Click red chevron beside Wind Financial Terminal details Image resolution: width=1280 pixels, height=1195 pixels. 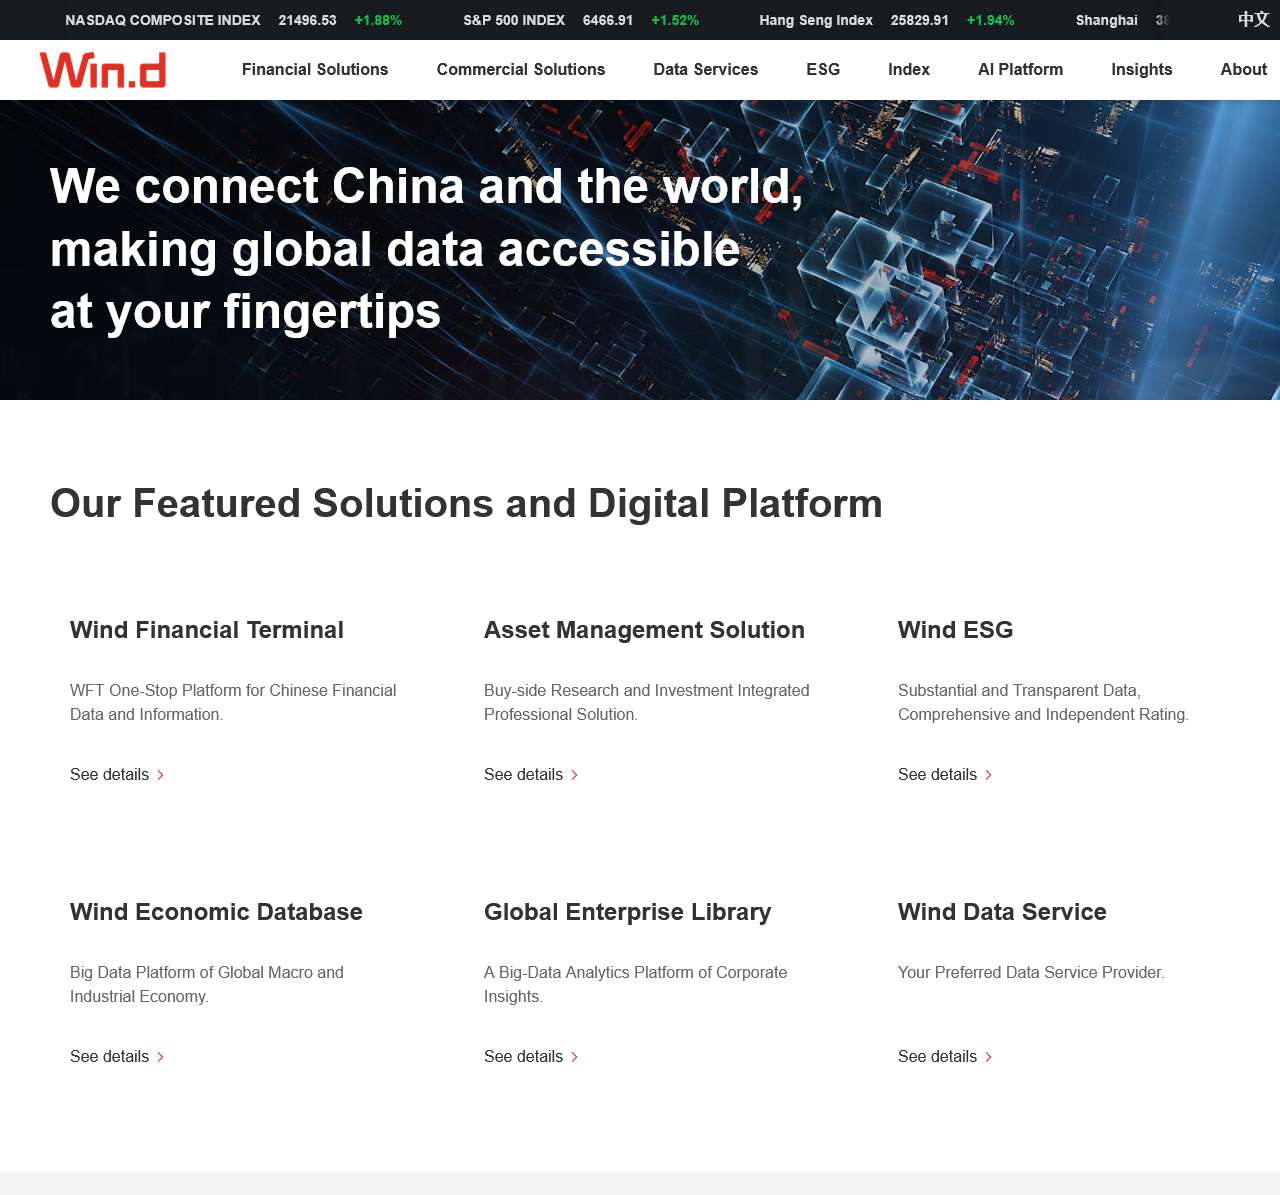(160, 775)
